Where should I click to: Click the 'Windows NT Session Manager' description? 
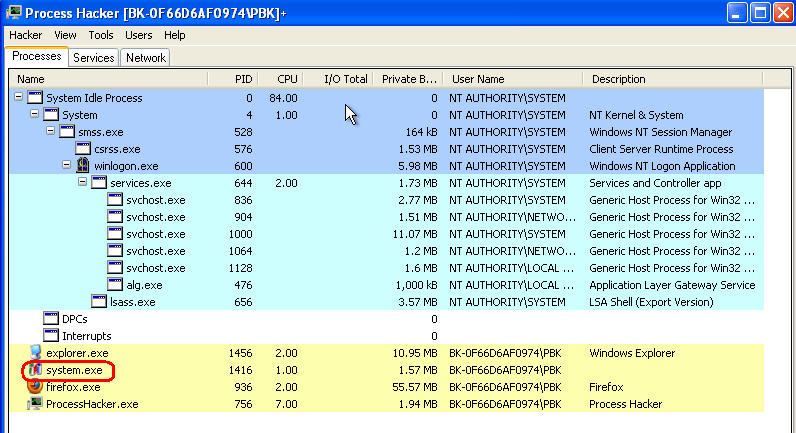(660, 132)
